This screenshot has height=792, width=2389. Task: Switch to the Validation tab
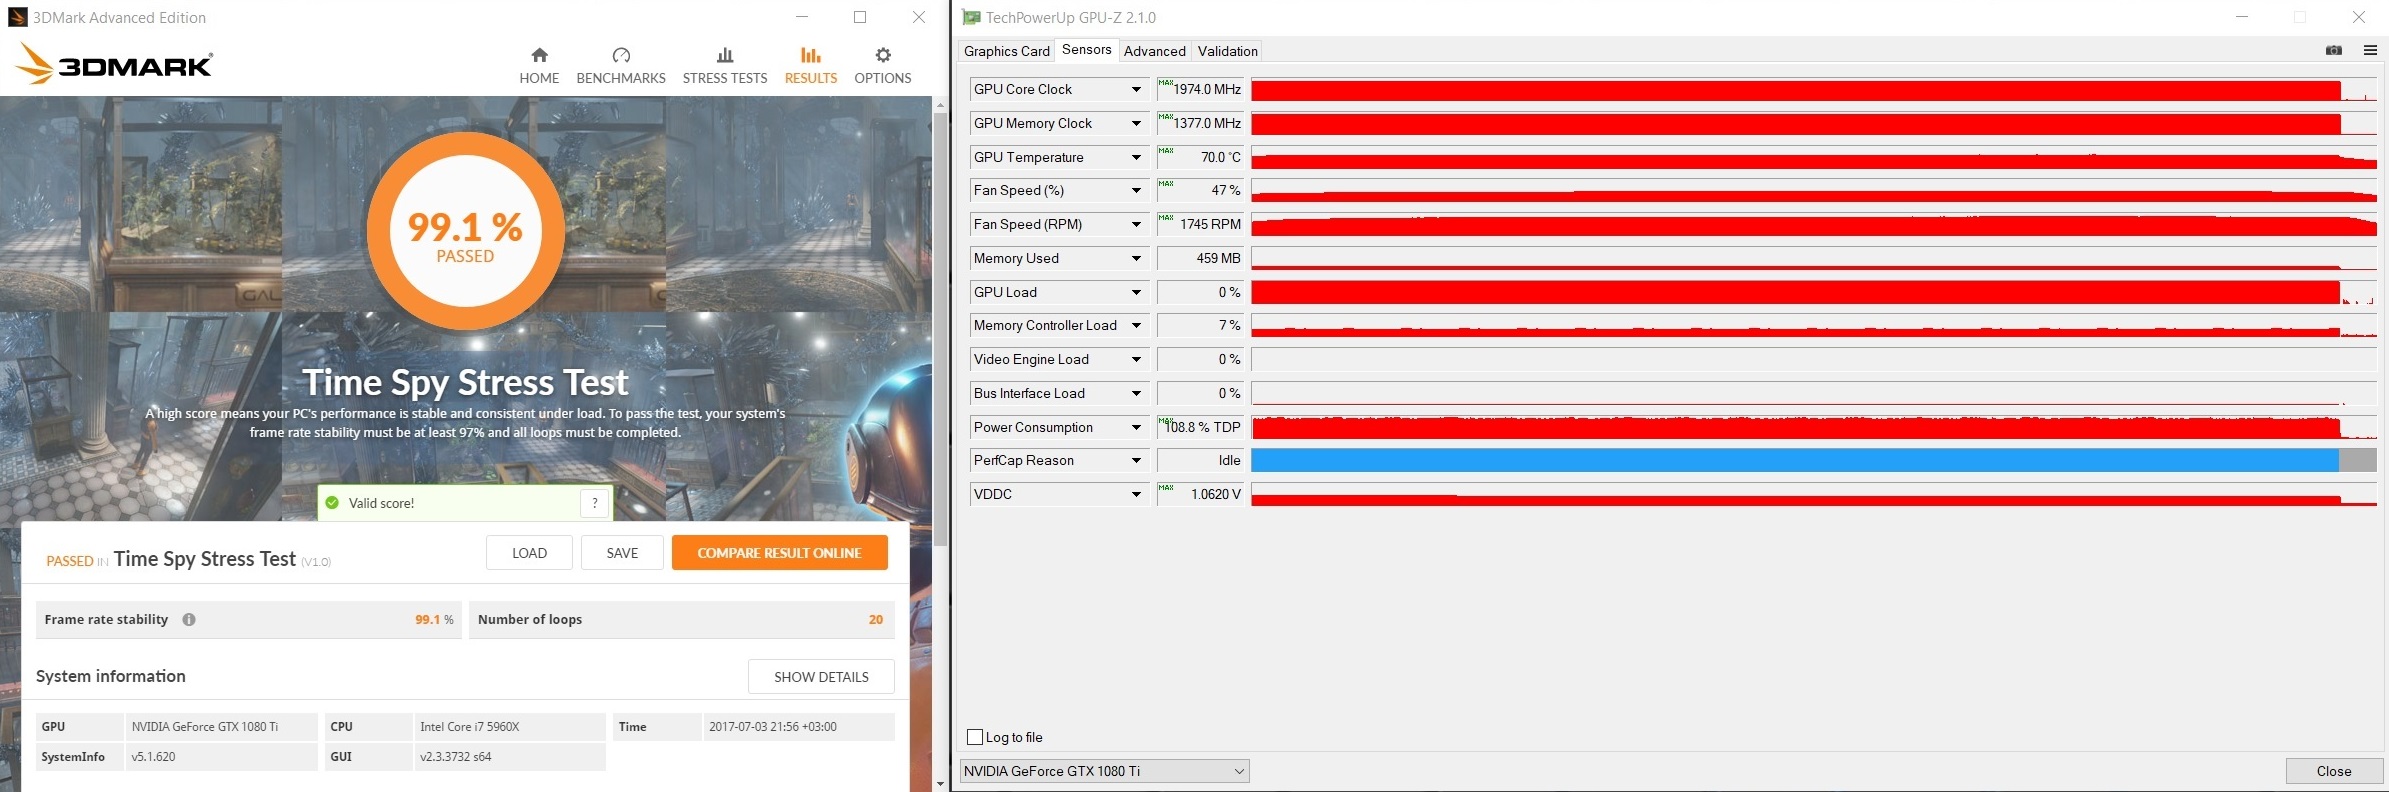(1227, 51)
